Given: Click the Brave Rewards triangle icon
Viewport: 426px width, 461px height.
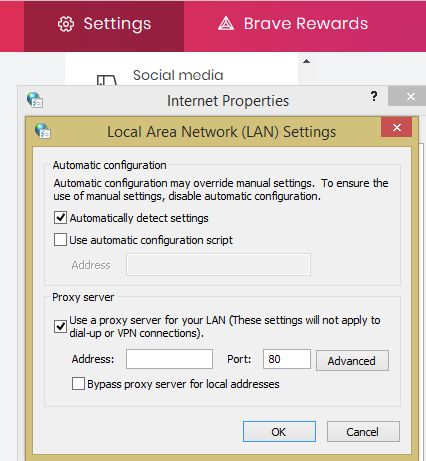Looking at the screenshot, I should [x=226, y=23].
